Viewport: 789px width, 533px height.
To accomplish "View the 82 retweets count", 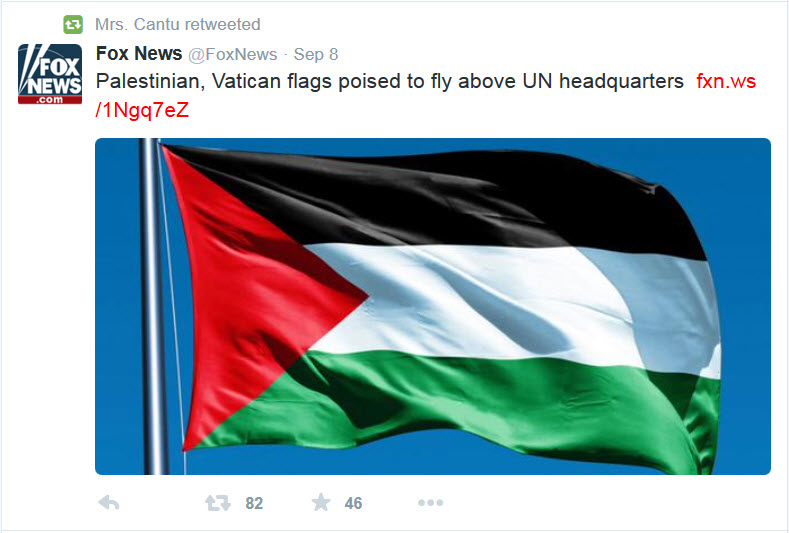I will pyautogui.click(x=254, y=503).
